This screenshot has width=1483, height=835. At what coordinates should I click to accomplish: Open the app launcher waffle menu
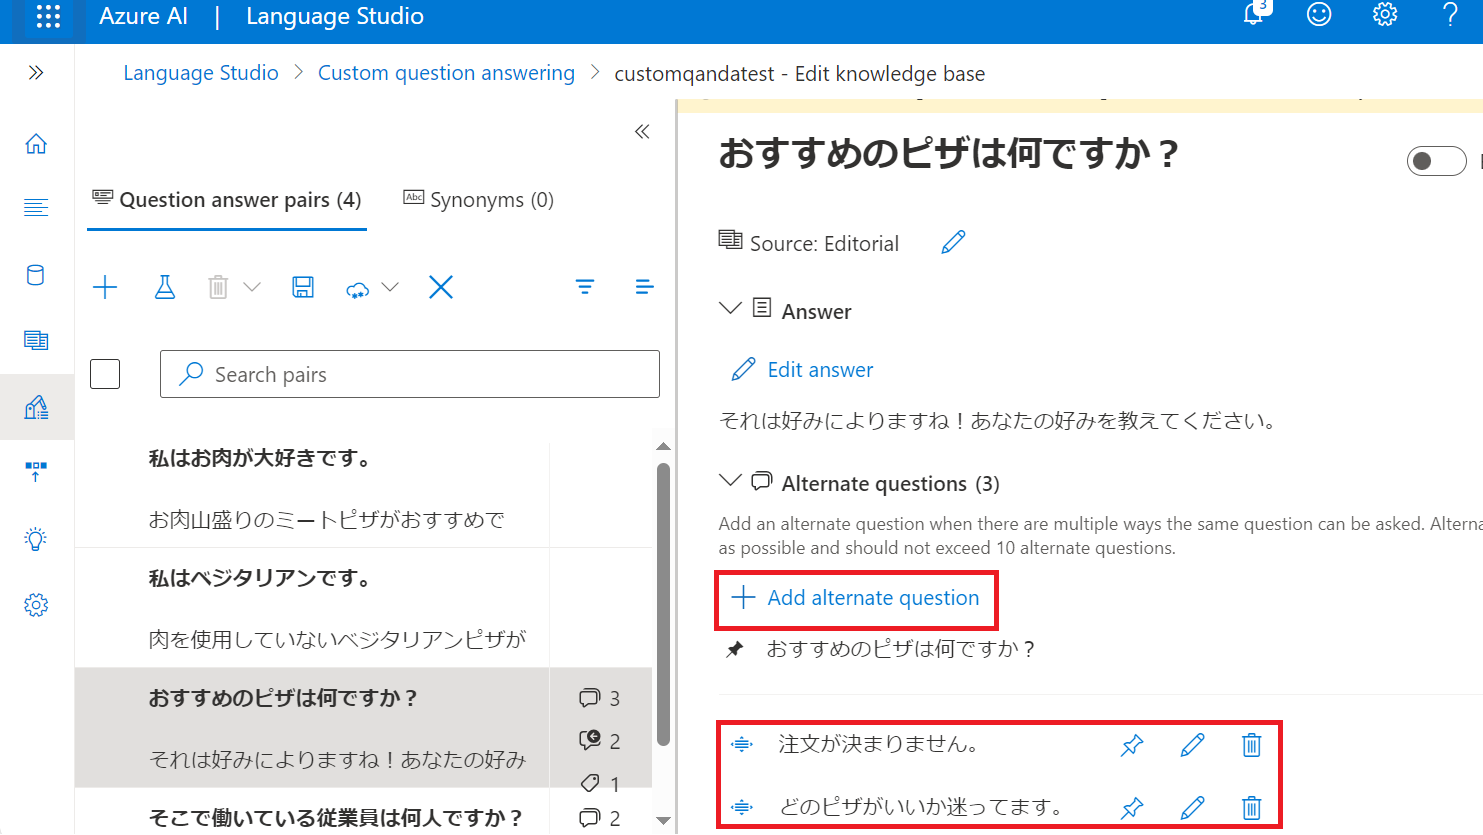coord(48,16)
